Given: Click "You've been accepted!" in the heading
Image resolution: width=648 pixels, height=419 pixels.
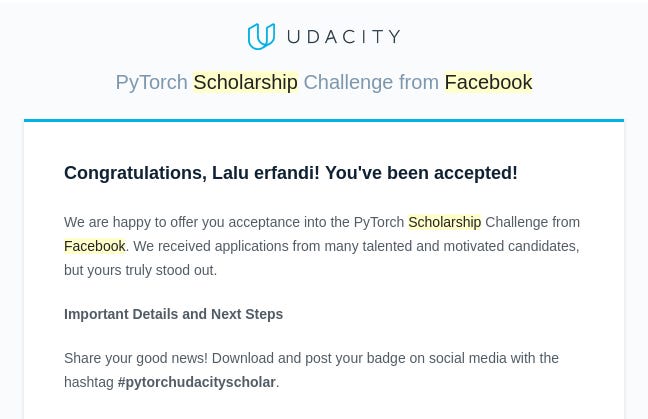Looking at the screenshot, I should point(421,173).
